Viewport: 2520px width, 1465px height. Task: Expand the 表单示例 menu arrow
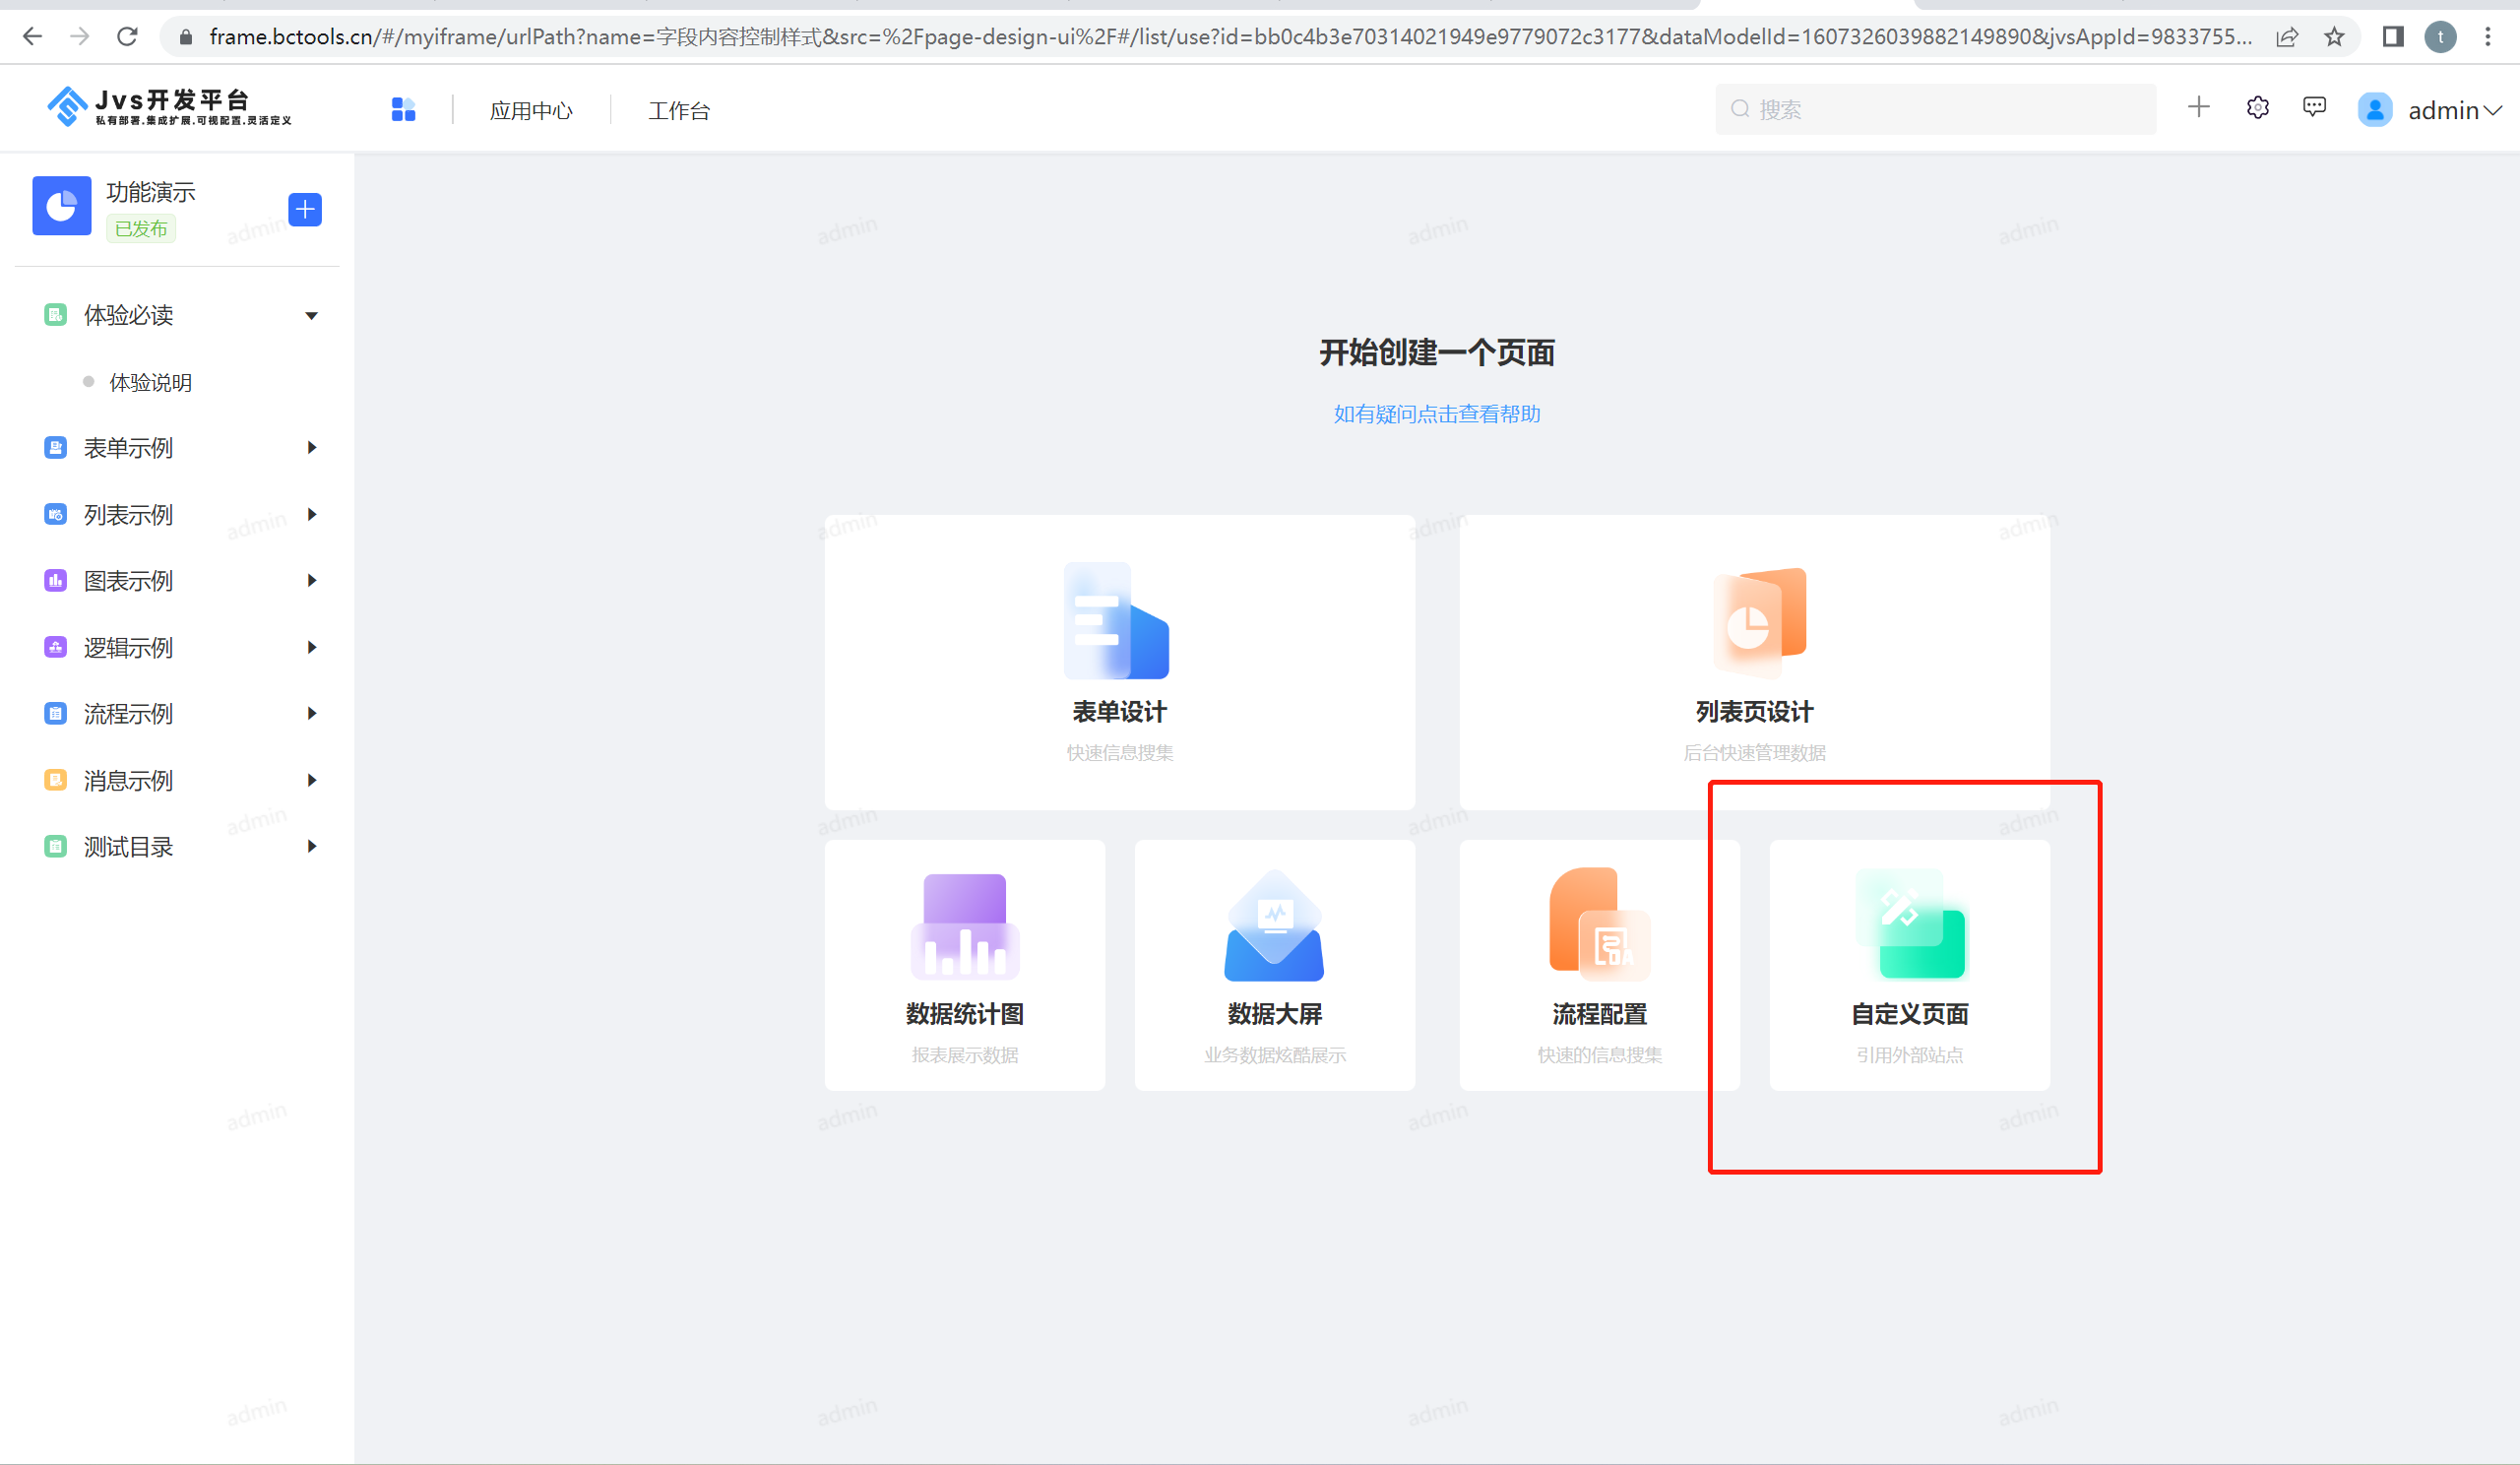[x=311, y=448]
